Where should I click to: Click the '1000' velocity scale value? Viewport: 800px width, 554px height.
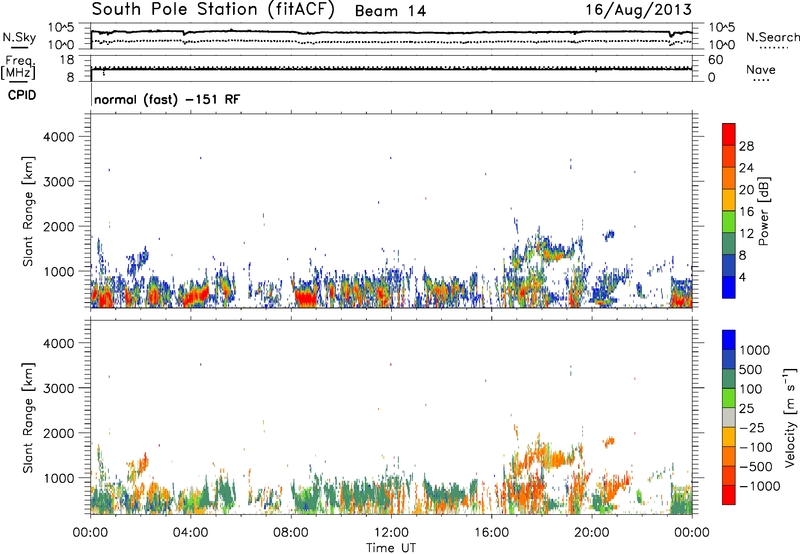pyautogui.click(x=755, y=350)
